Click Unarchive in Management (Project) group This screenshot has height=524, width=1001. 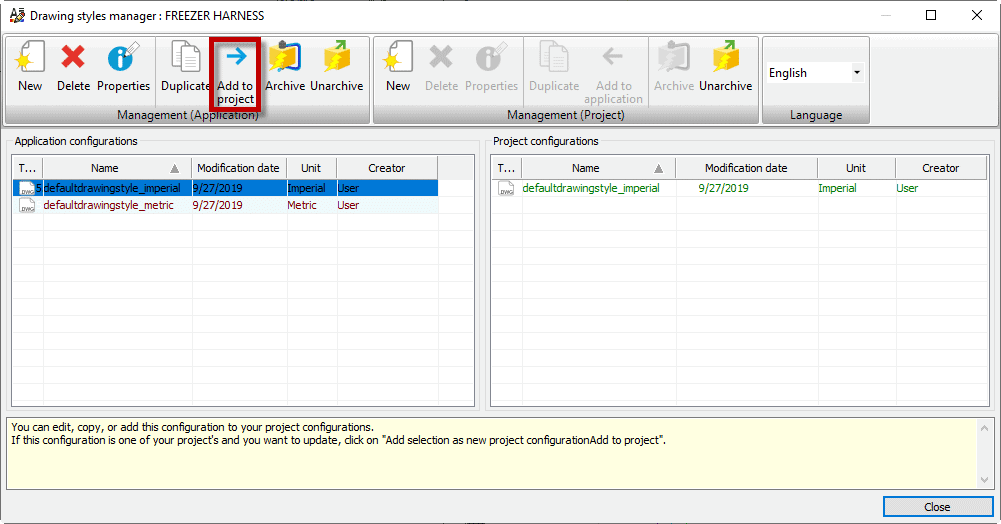(x=725, y=68)
